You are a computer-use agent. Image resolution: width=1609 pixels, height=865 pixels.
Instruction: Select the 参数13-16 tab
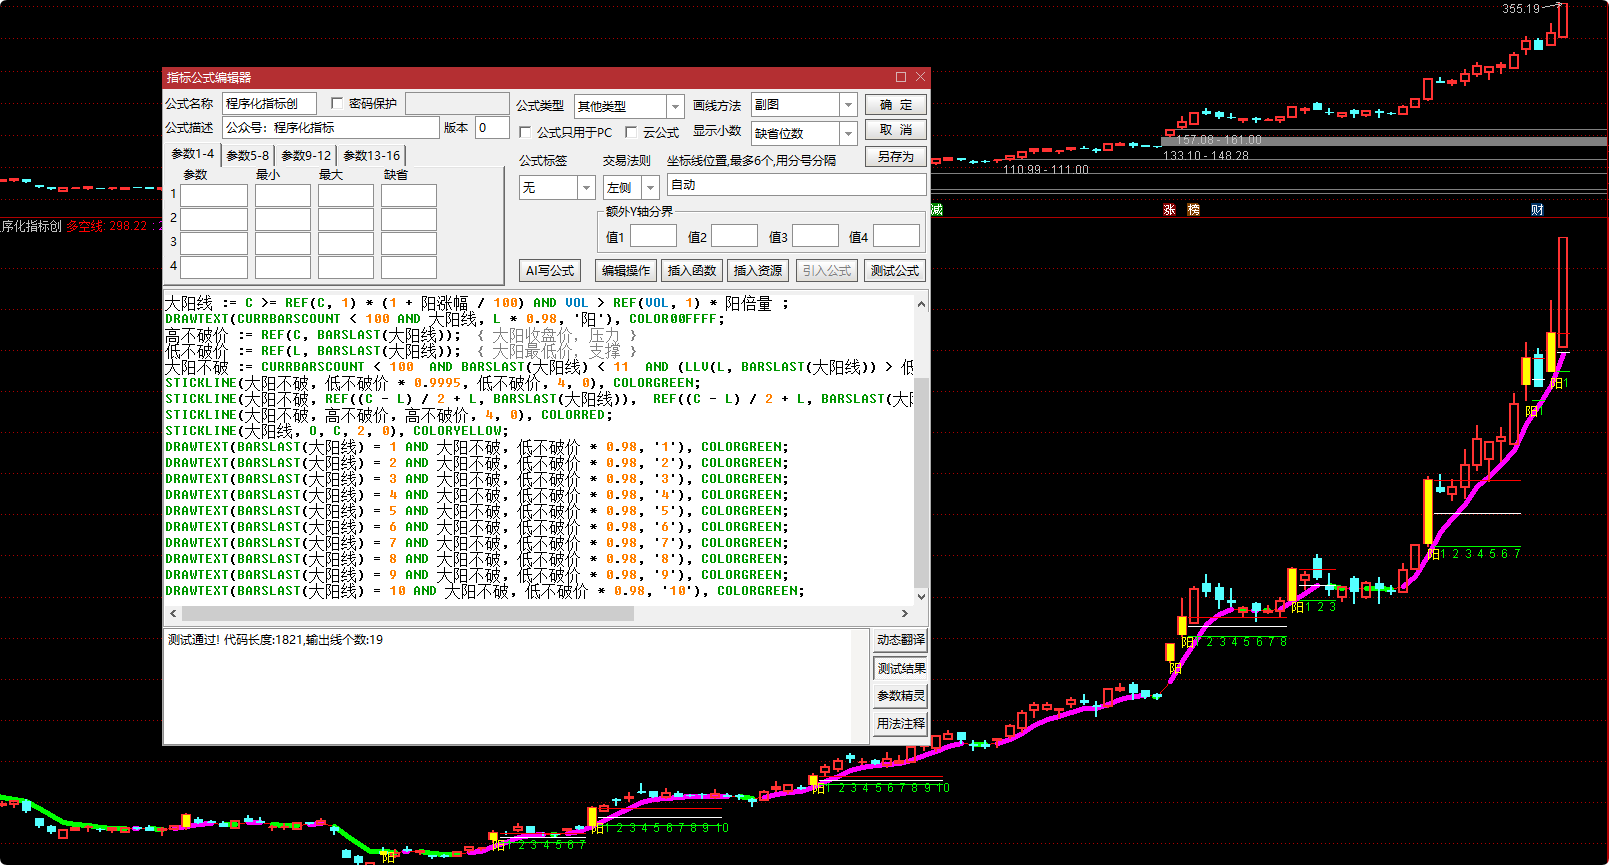coord(371,155)
